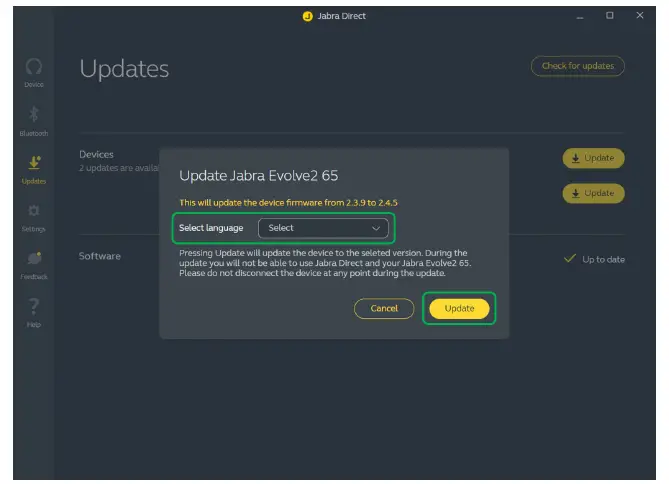Click the yellow Update button in dialog
The width and height of the screenshot is (669, 484).
click(459, 308)
